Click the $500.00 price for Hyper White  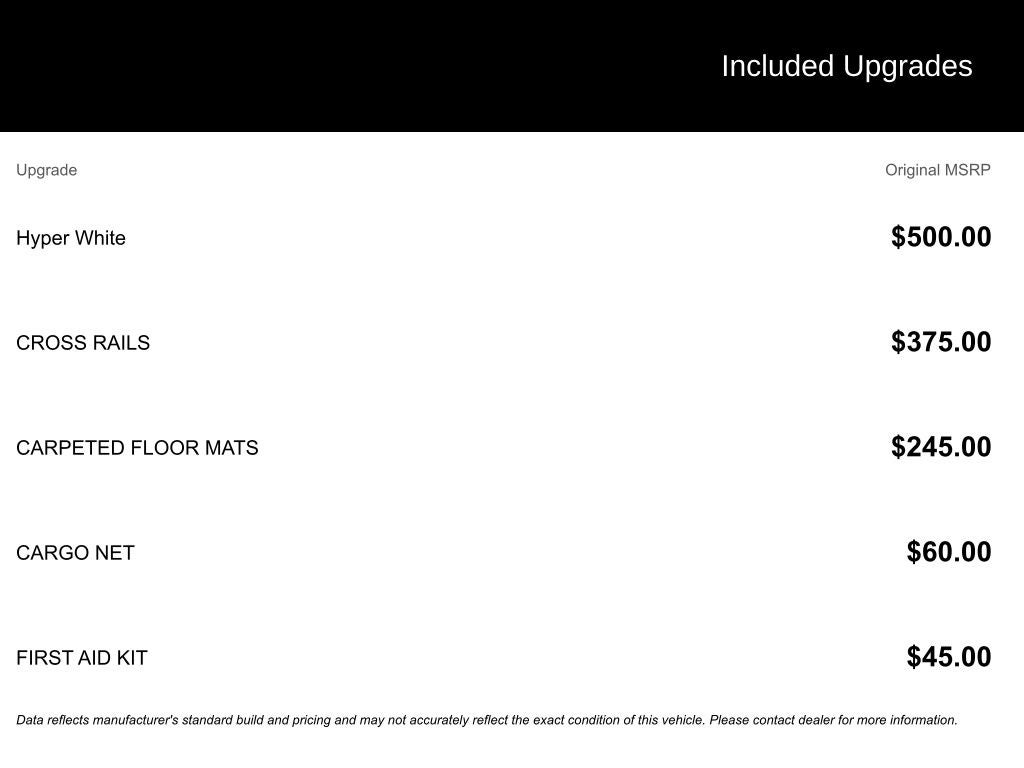point(941,237)
